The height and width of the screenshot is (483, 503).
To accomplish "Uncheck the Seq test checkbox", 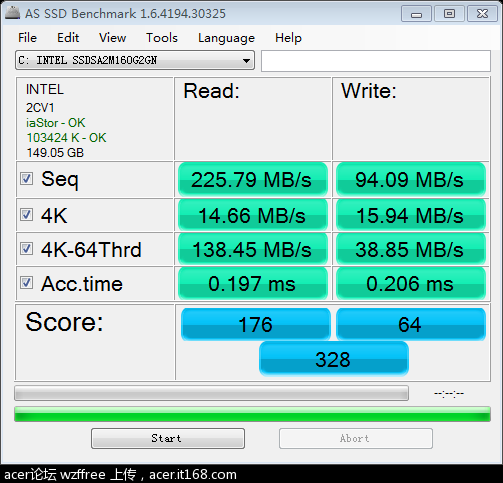I will click(x=26, y=179).
